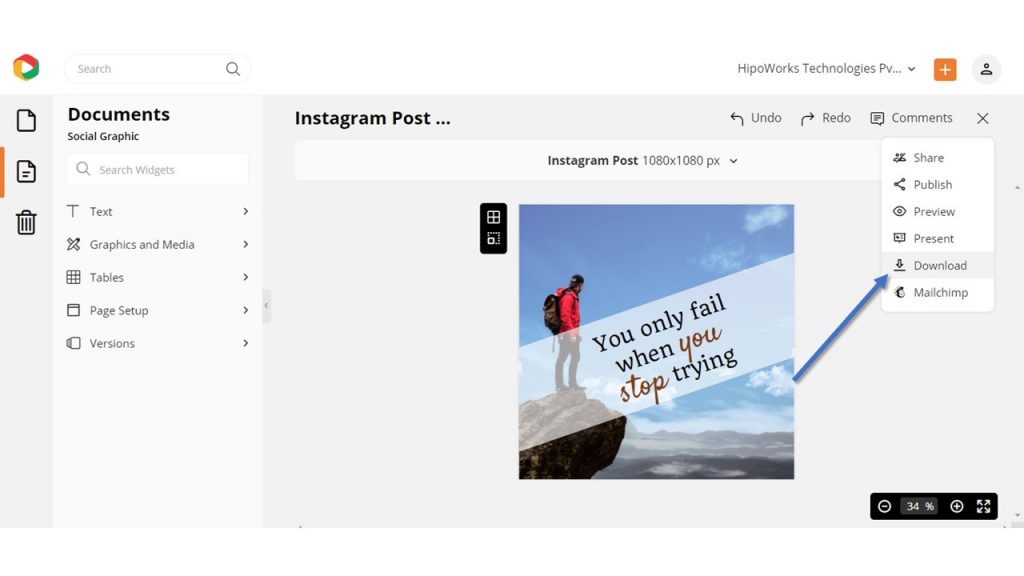
Task: Open the user profile avatar icon
Action: [x=986, y=69]
